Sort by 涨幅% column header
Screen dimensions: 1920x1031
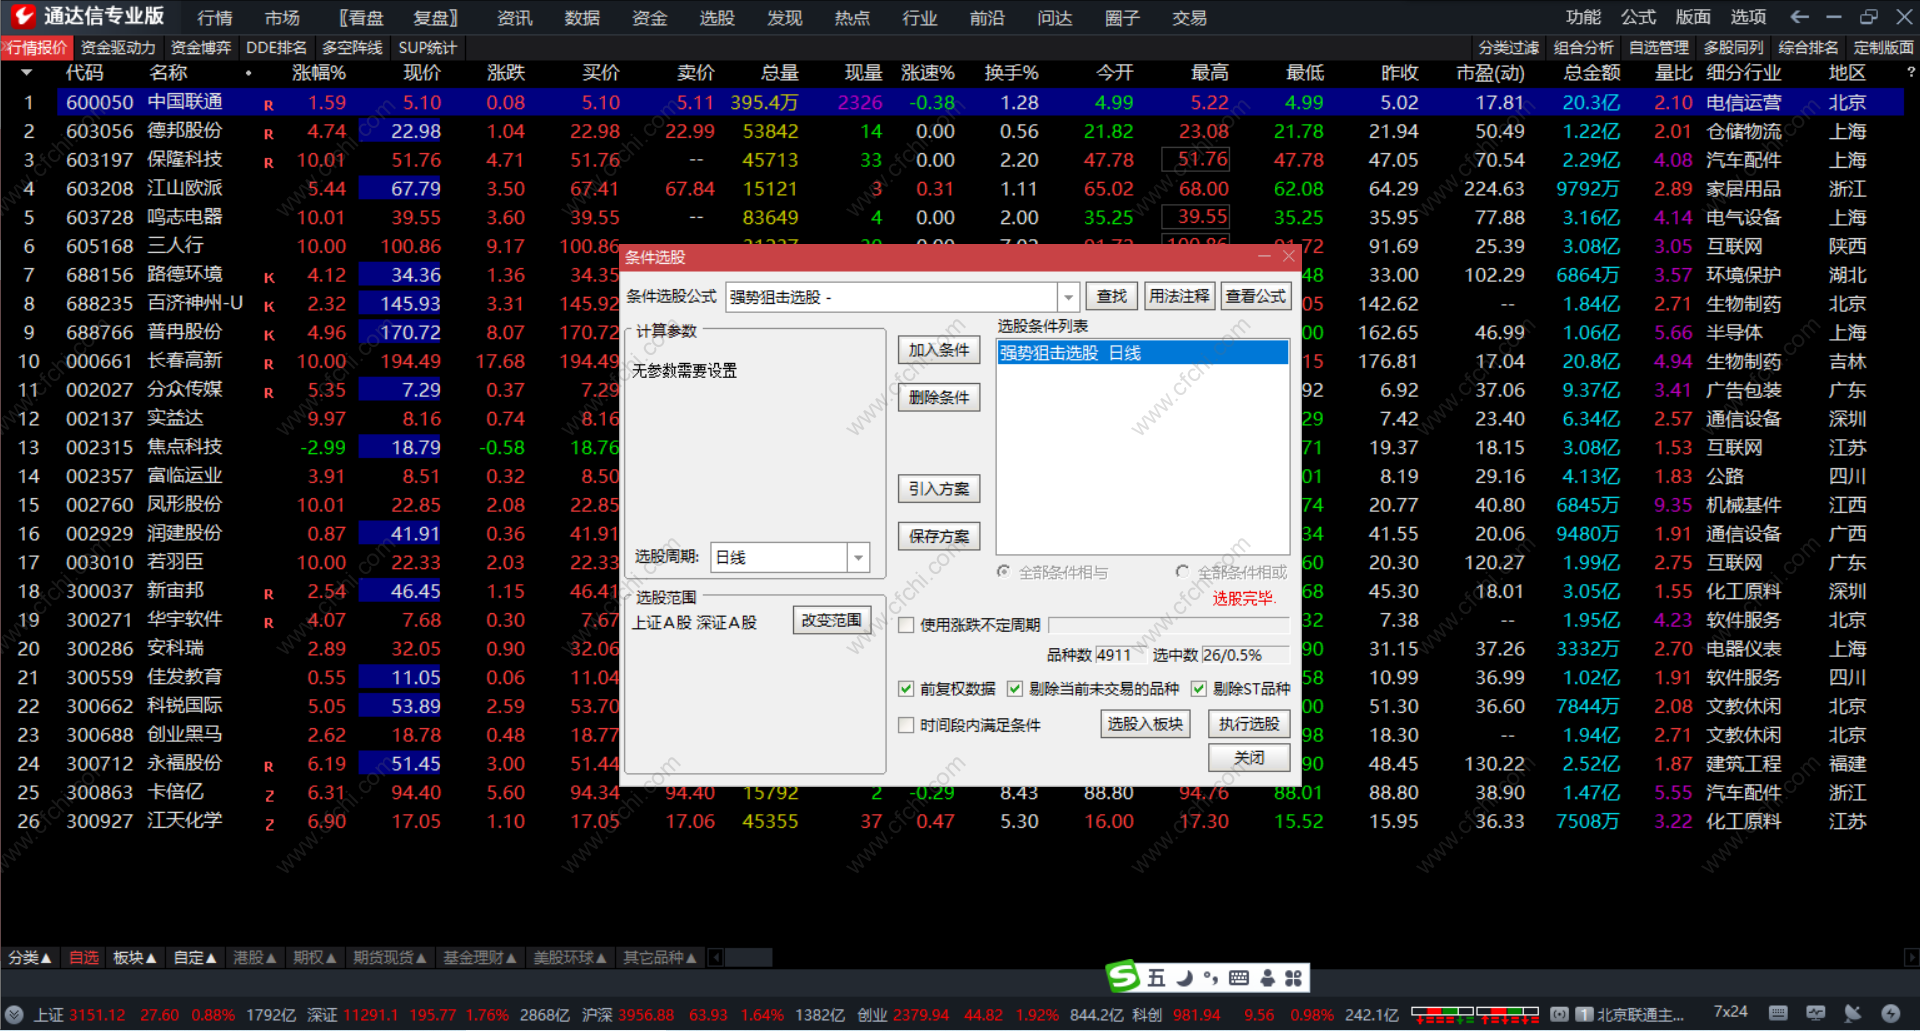point(319,73)
